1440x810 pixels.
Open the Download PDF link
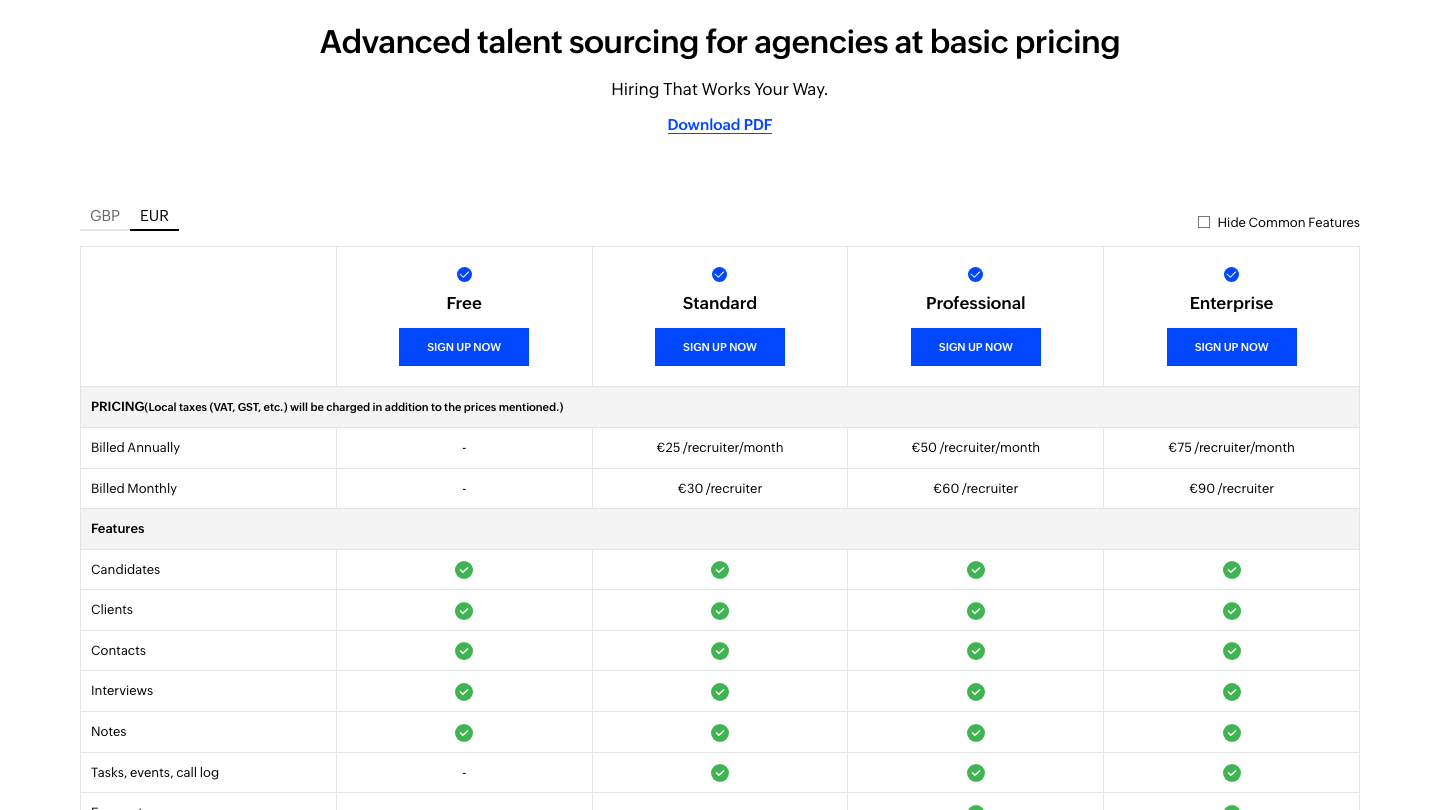(720, 125)
